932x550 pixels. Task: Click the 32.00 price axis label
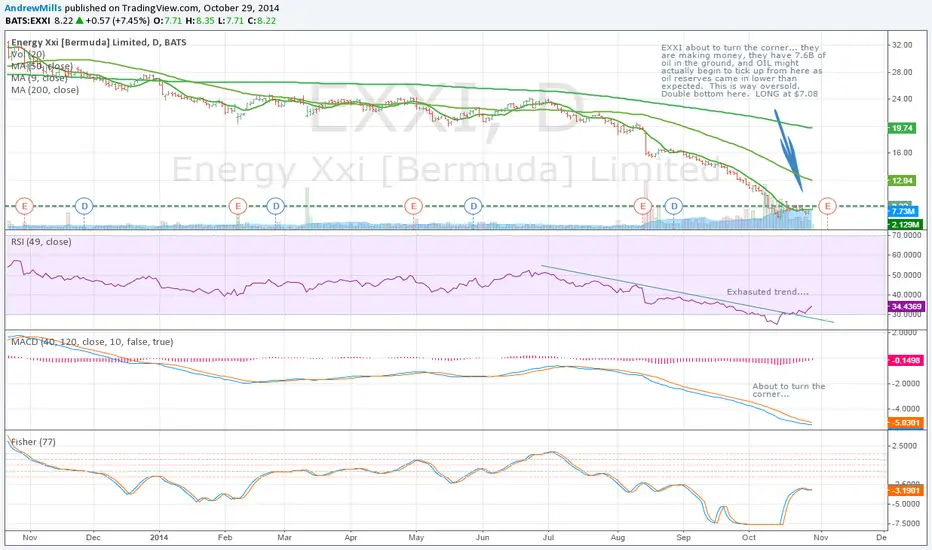coord(902,45)
